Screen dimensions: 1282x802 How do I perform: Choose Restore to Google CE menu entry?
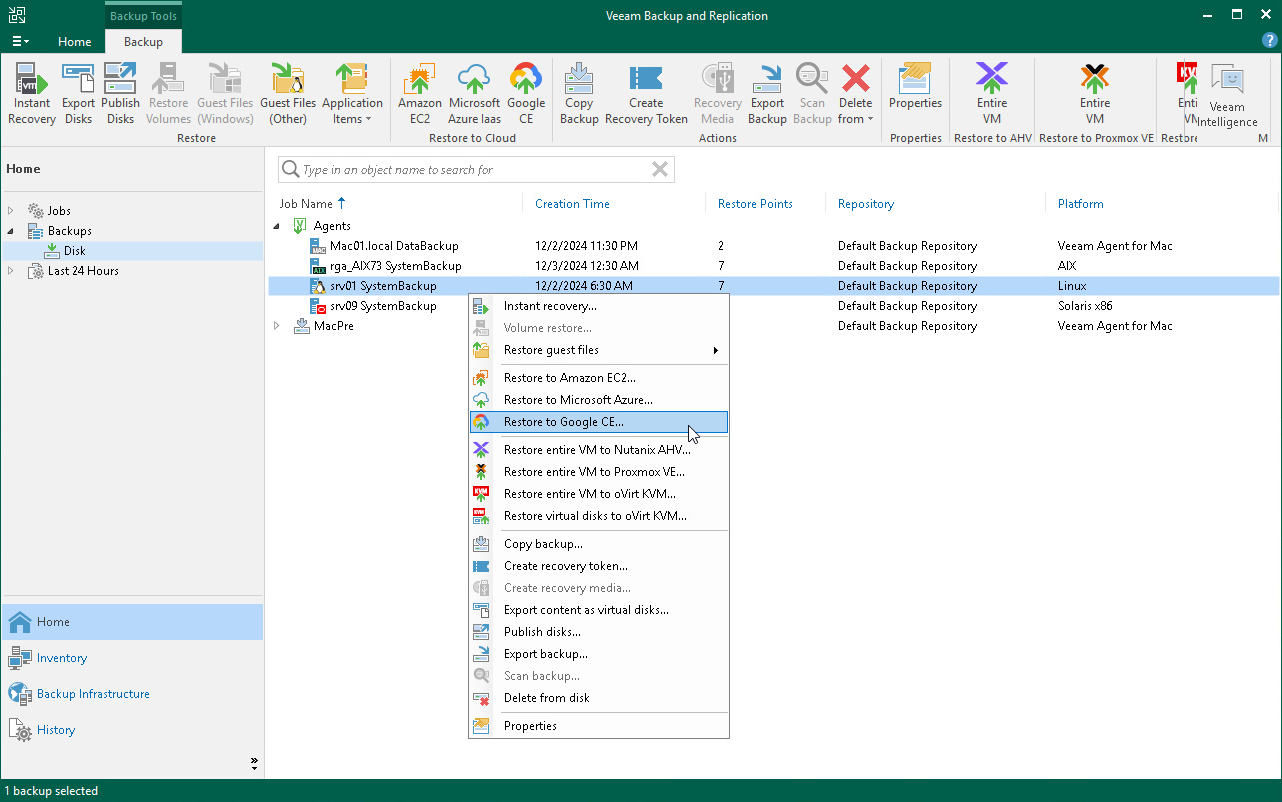coord(563,422)
